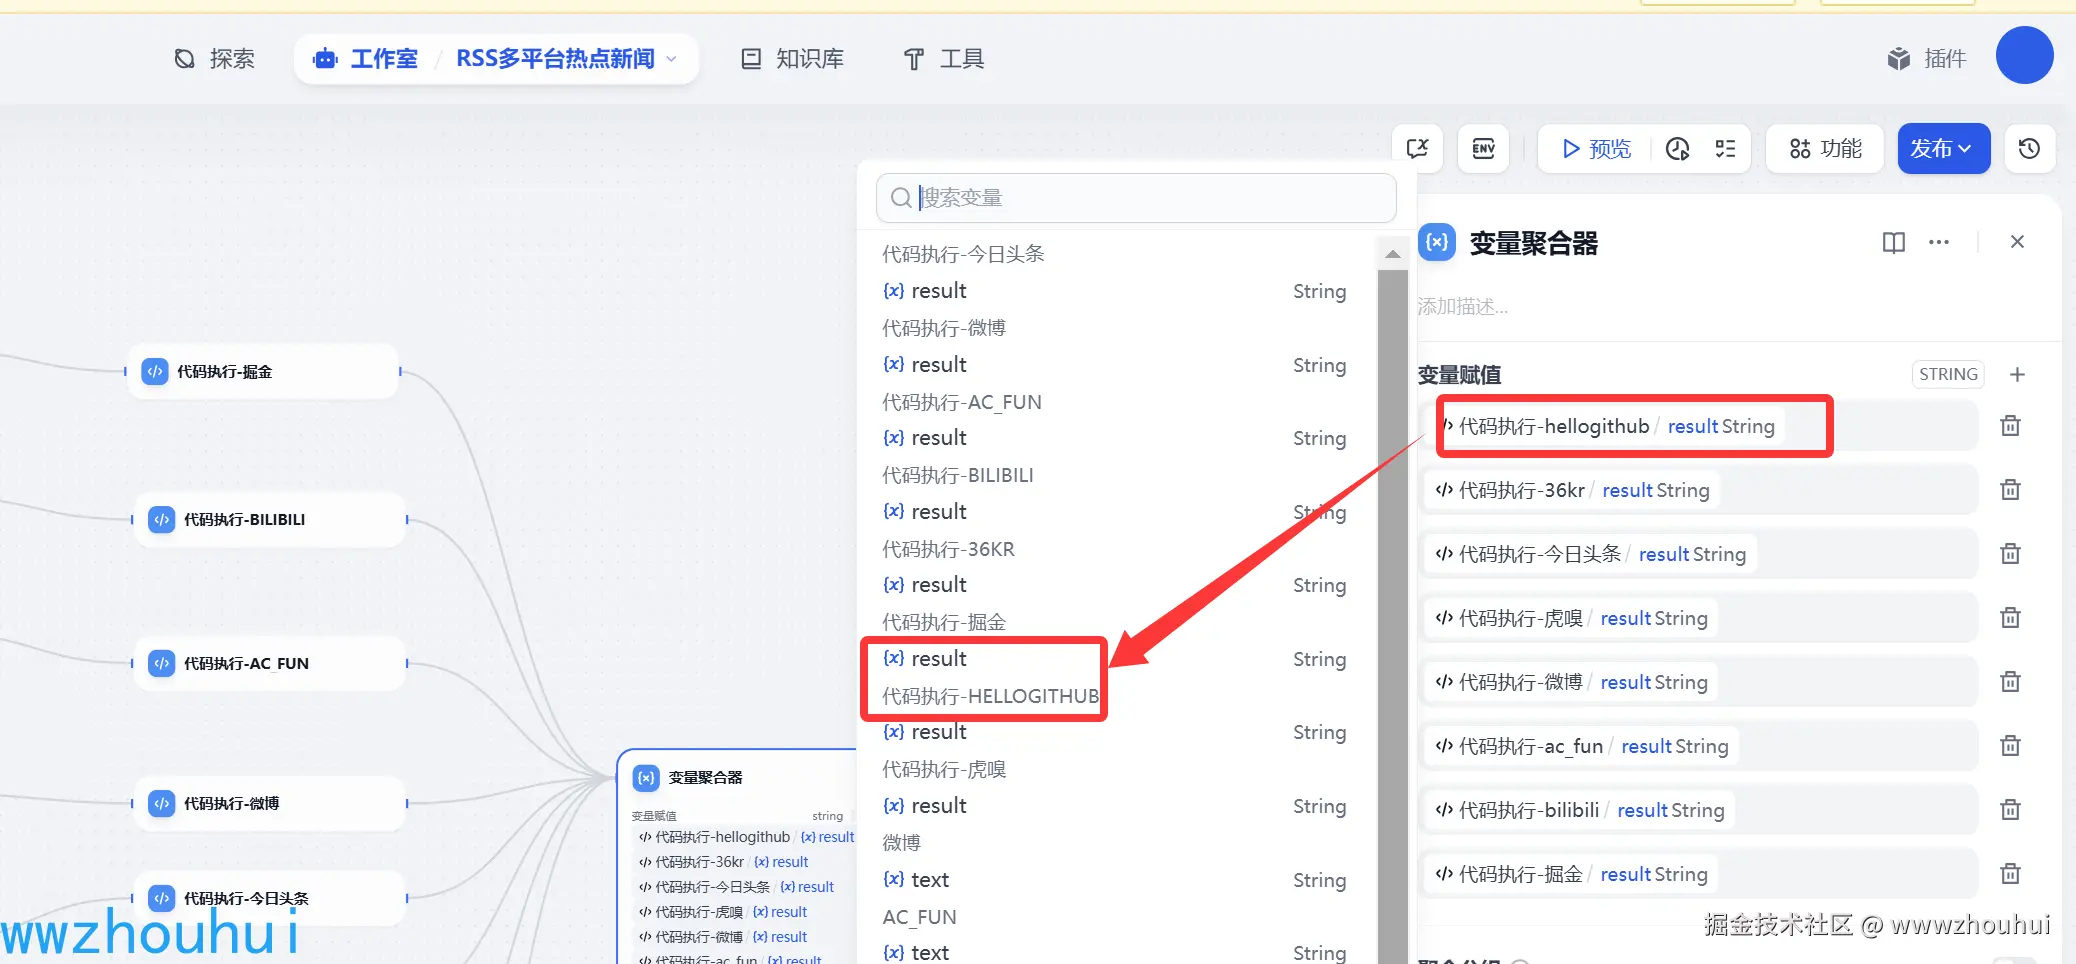Click the 代码执行-虎嗅 result variable in panel
Viewport: 2076px width, 964px height.
pyautogui.click(x=1571, y=619)
